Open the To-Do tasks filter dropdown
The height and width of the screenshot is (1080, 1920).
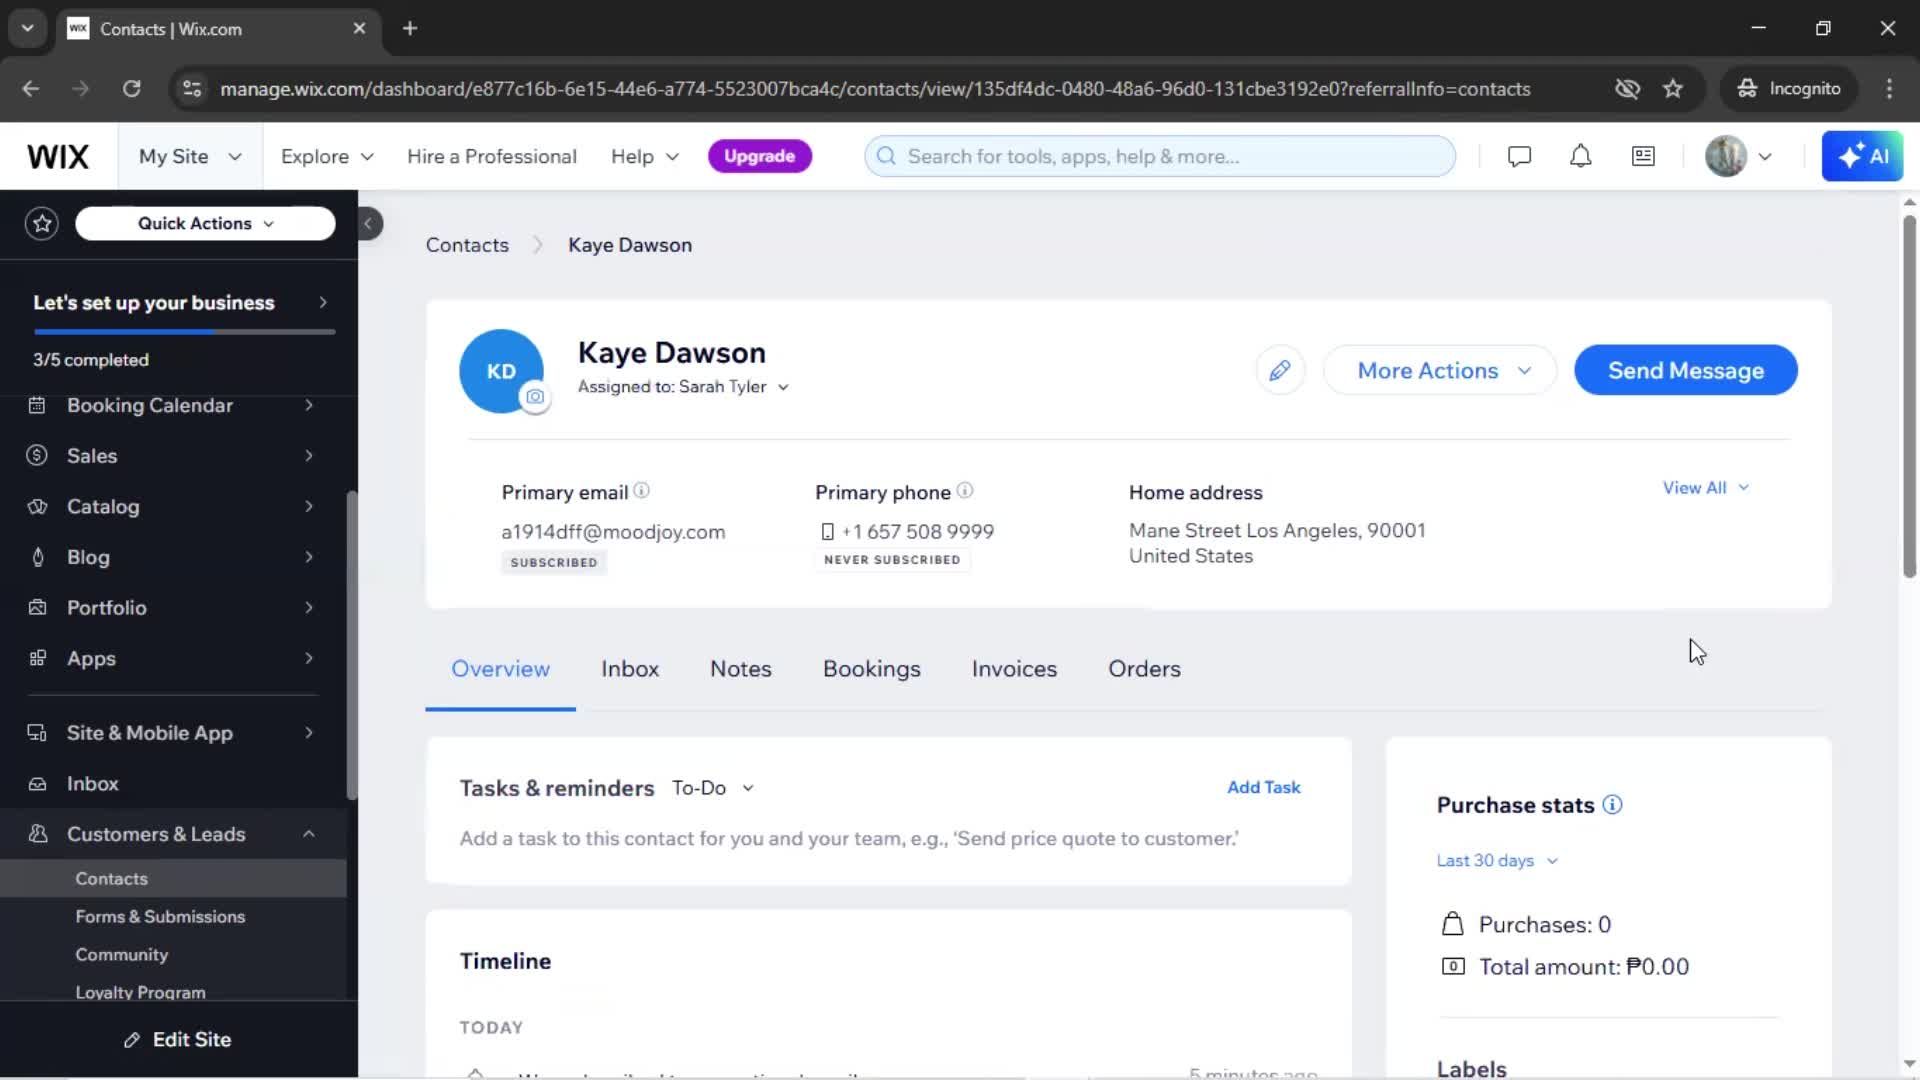(713, 788)
